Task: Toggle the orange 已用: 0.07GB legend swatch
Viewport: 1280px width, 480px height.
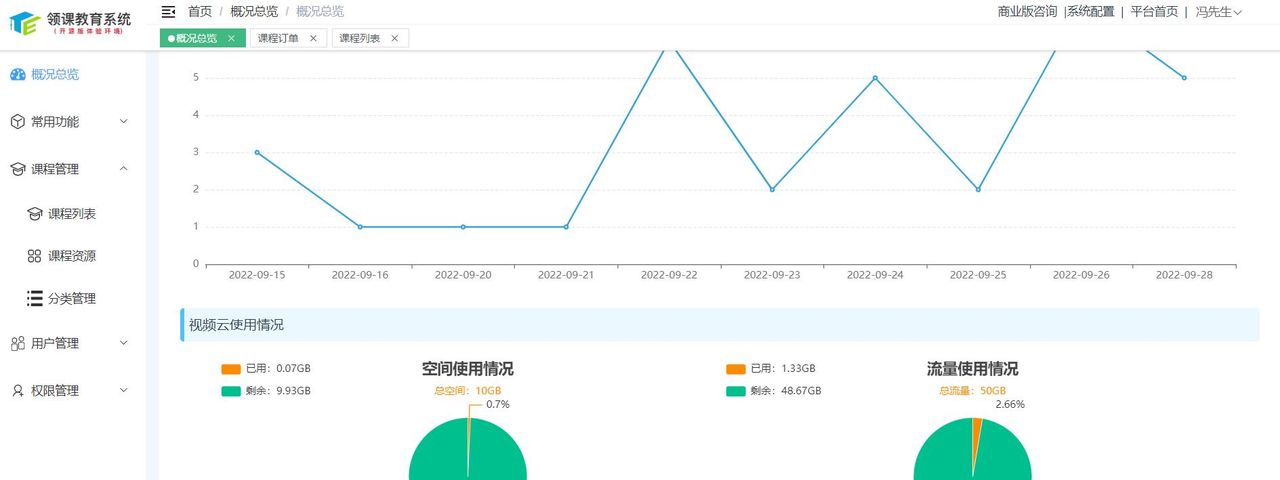Action: [x=231, y=369]
